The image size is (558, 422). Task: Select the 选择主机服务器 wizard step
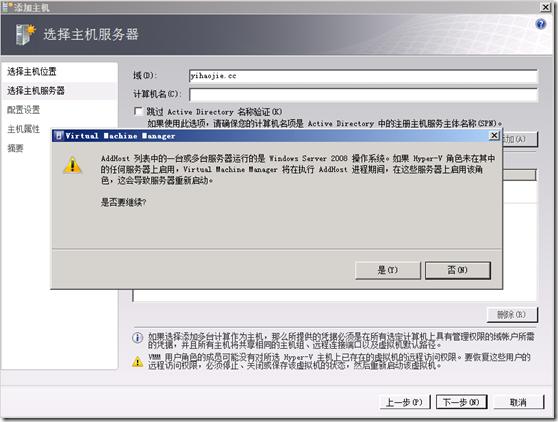pyautogui.click(x=36, y=91)
